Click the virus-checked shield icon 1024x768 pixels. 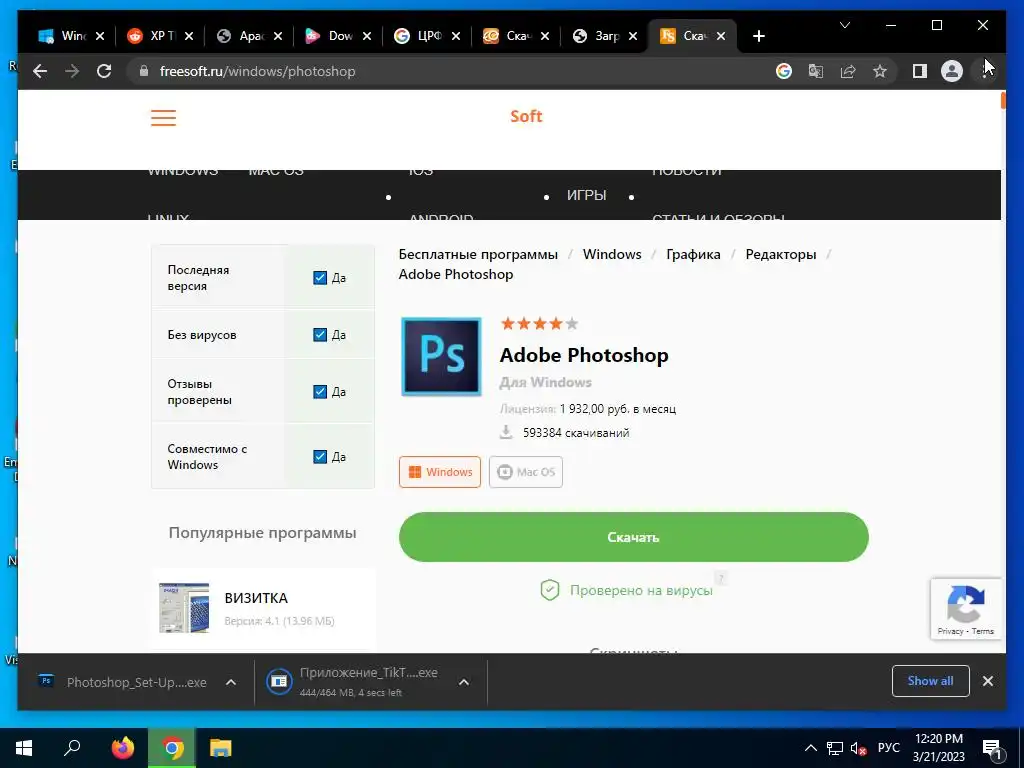pyautogui.click(x=550, y=590)
